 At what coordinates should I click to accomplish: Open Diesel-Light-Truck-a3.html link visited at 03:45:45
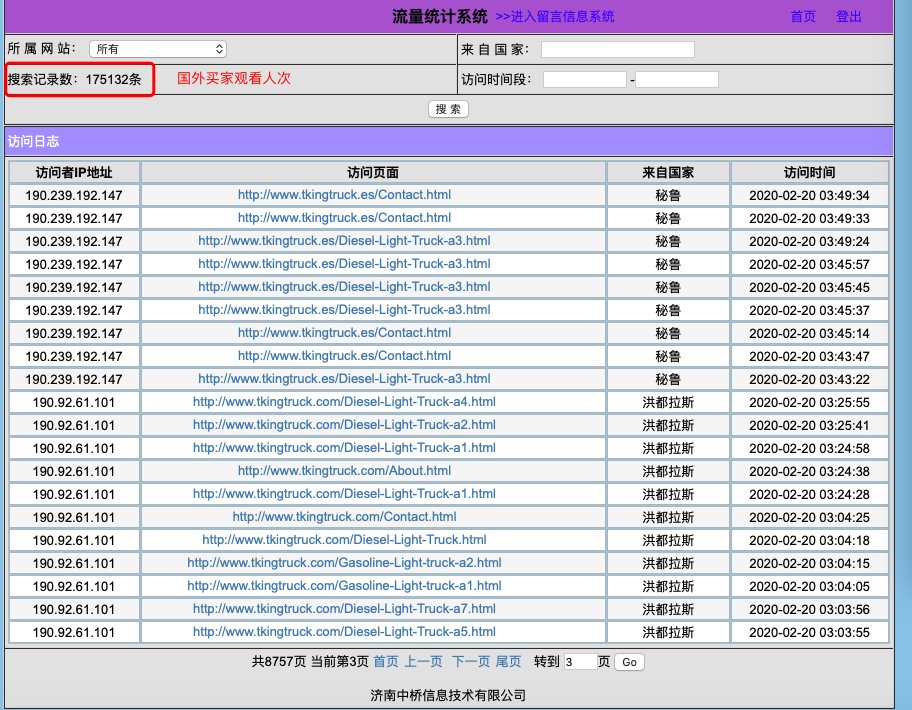344,287
